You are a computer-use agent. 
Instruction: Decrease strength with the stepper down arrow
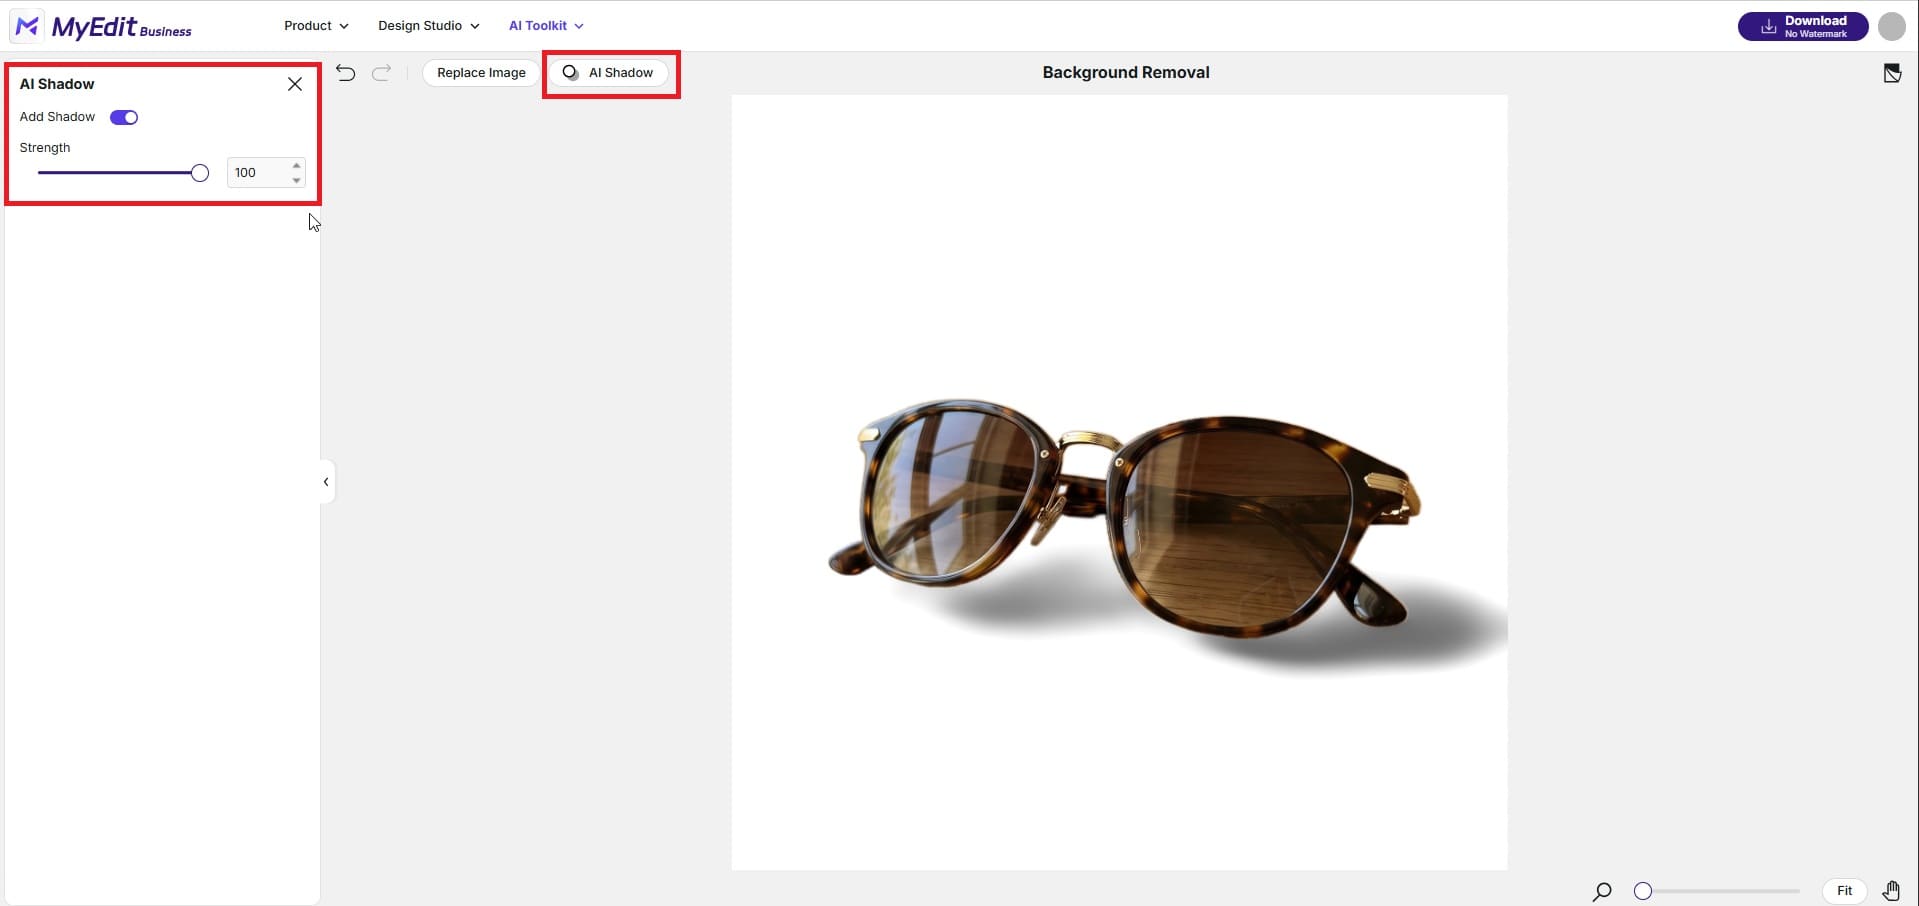point(295,180)
